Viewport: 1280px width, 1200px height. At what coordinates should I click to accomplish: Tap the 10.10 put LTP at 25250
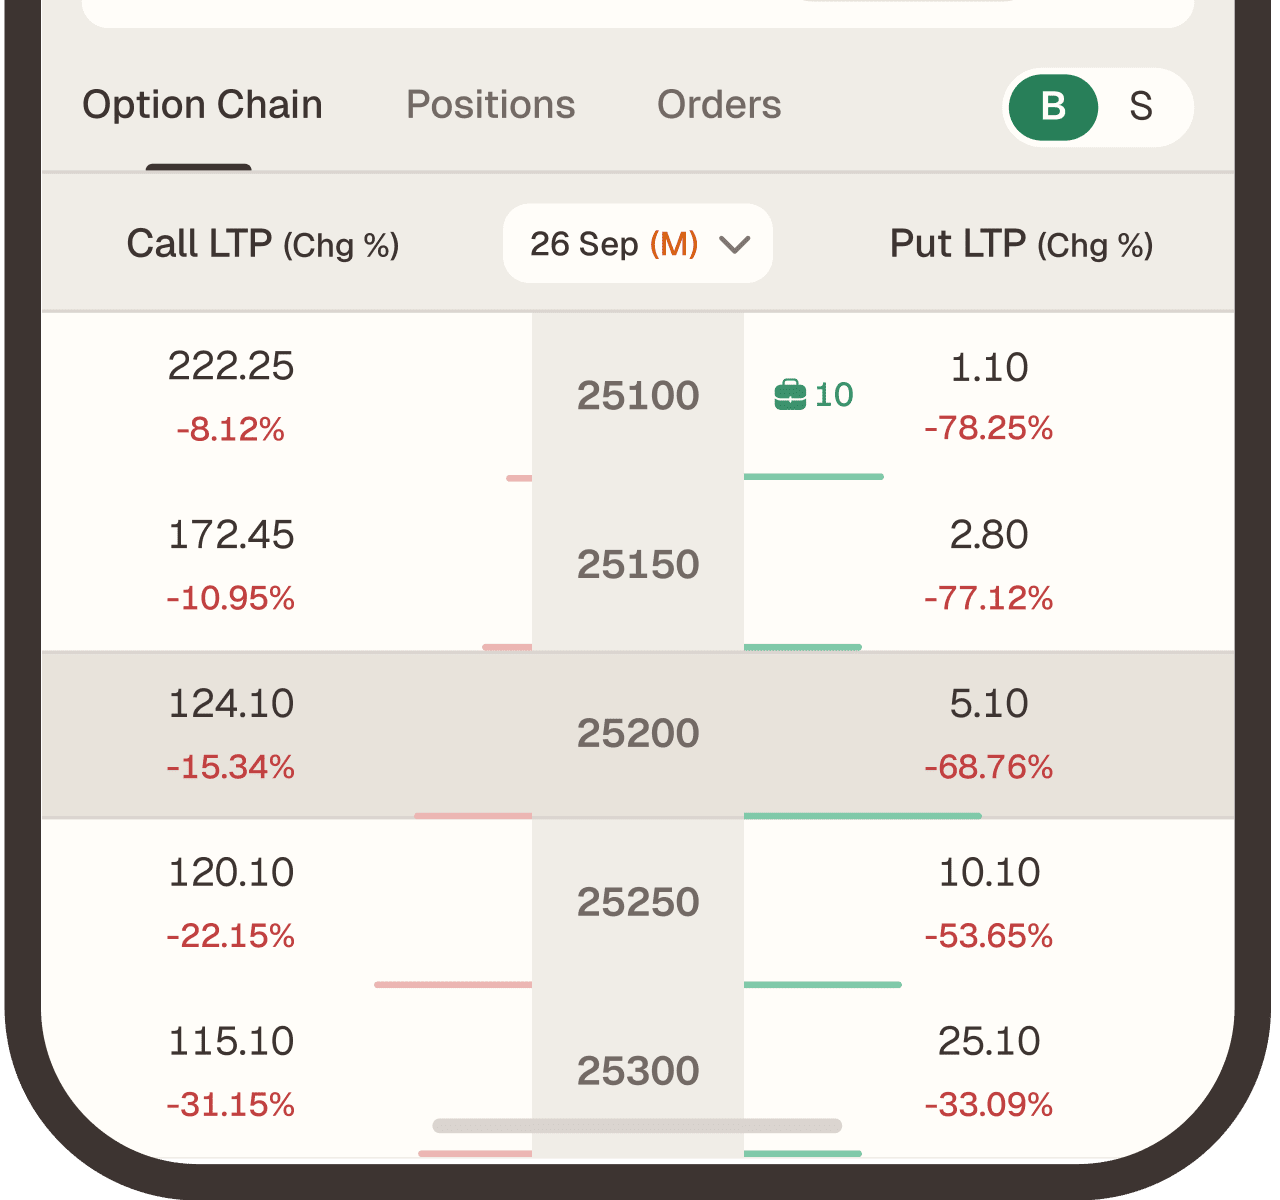tap(989, 873)
